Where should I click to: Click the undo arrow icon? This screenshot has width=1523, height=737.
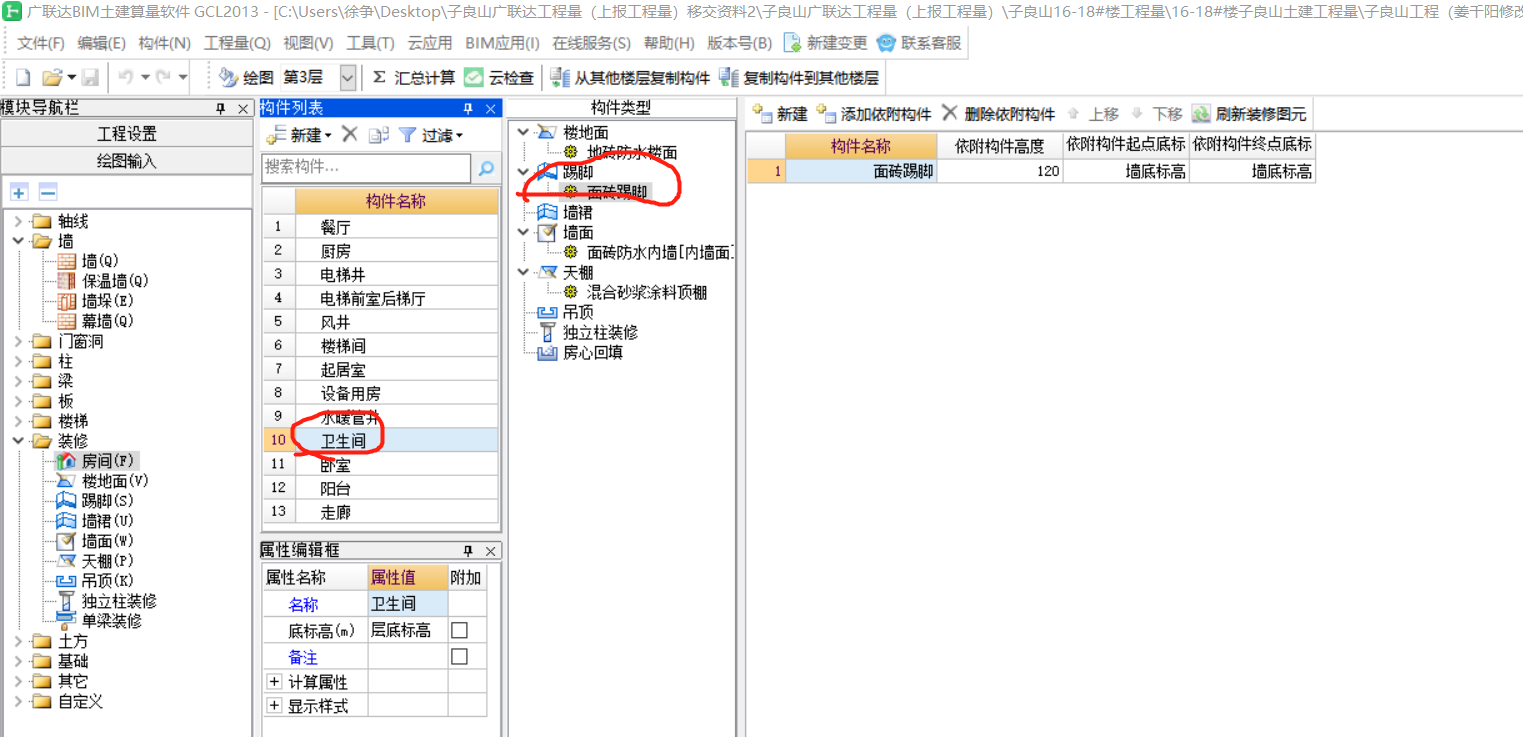pos(126,77)
